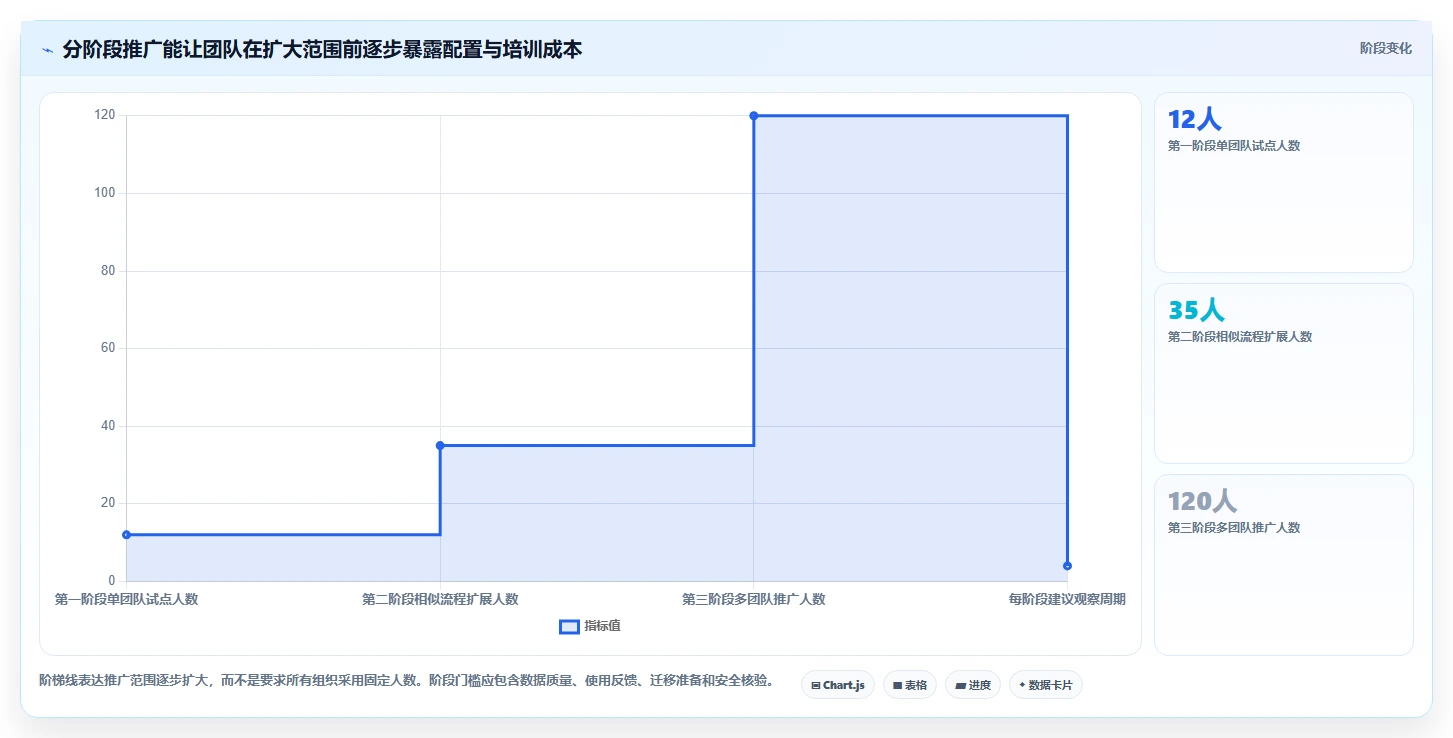This screenshot has width=1453, height=738.
Task: Select the Chart.js tag
Action: pyautogui.click(x=838, y=685)
